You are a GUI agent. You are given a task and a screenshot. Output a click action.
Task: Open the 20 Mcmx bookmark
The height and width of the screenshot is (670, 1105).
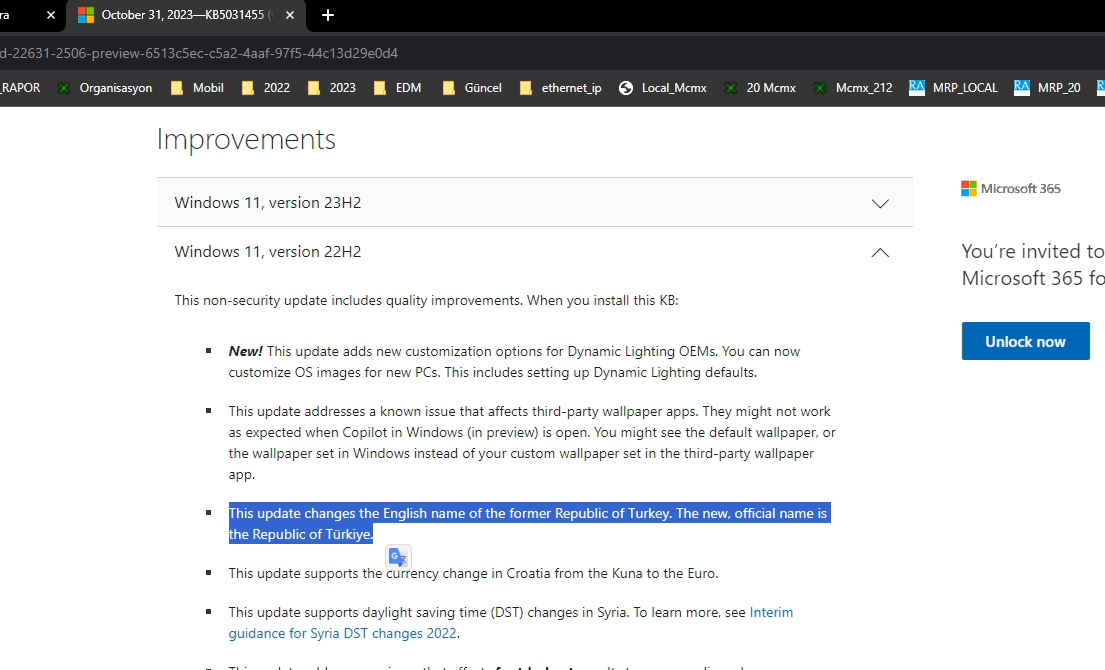click(760, 88)
